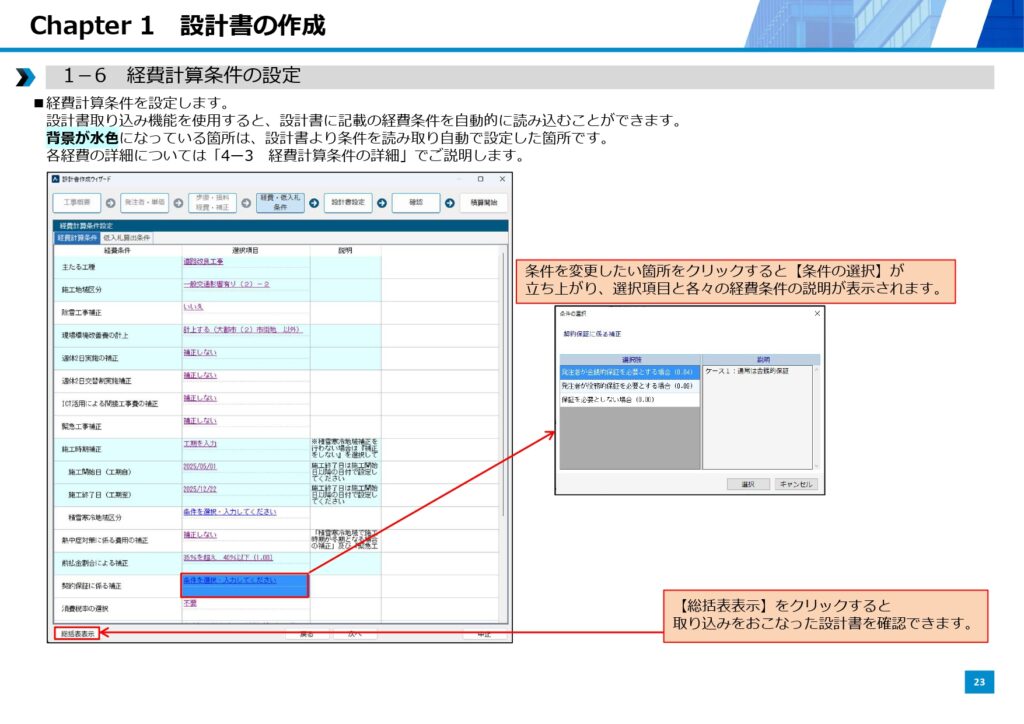Click the arrow icon before 積算開始 step
1024x724 pixels.
pos(449,202)
